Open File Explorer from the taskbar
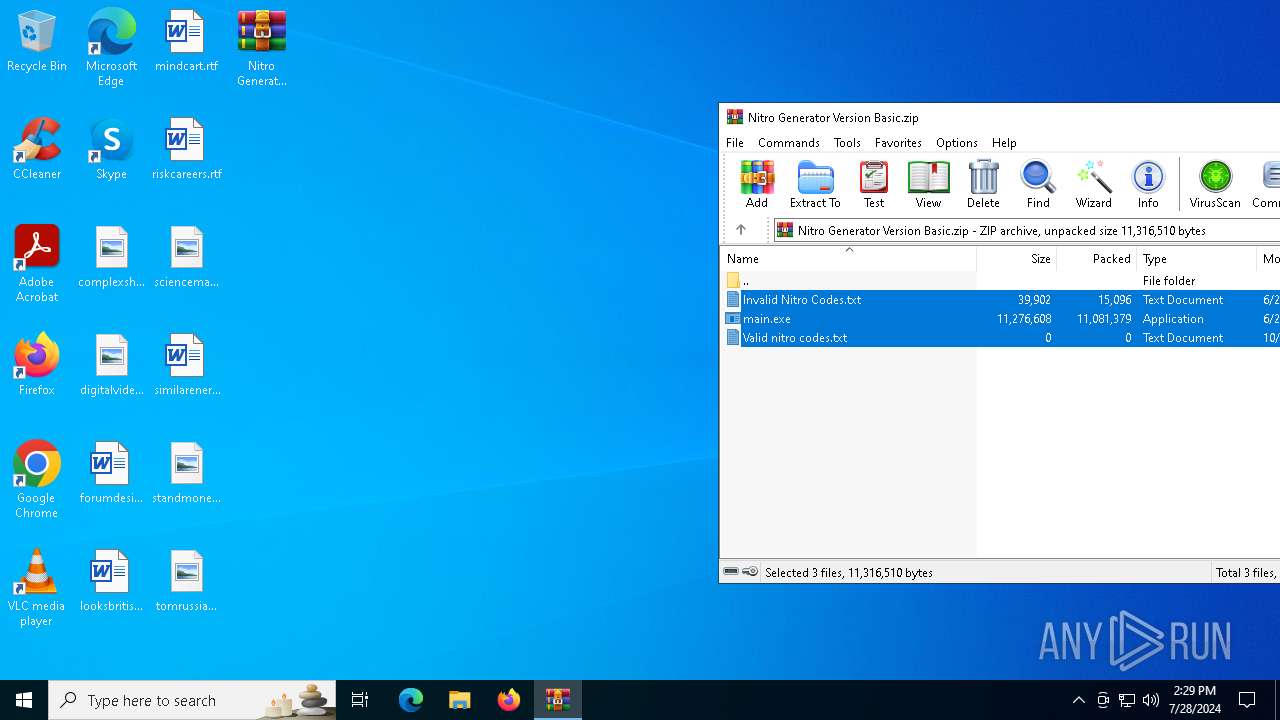The image size is (1280, 720). [x=460, y=700]
